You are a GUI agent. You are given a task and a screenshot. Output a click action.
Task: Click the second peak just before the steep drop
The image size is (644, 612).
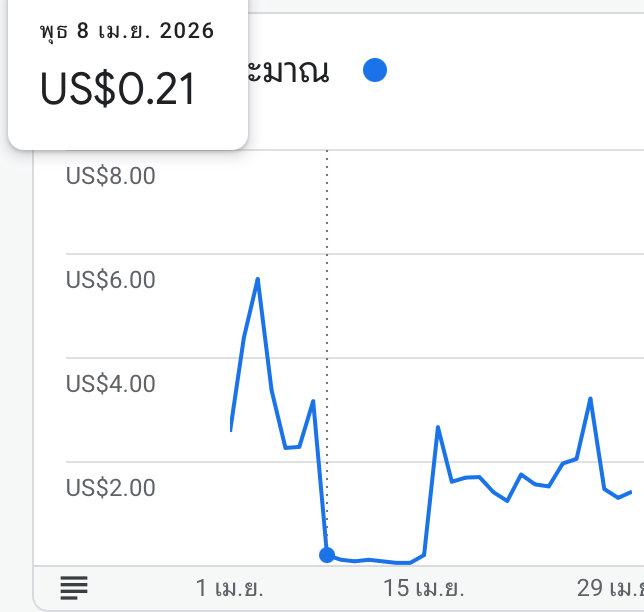(x=313, y=401)
